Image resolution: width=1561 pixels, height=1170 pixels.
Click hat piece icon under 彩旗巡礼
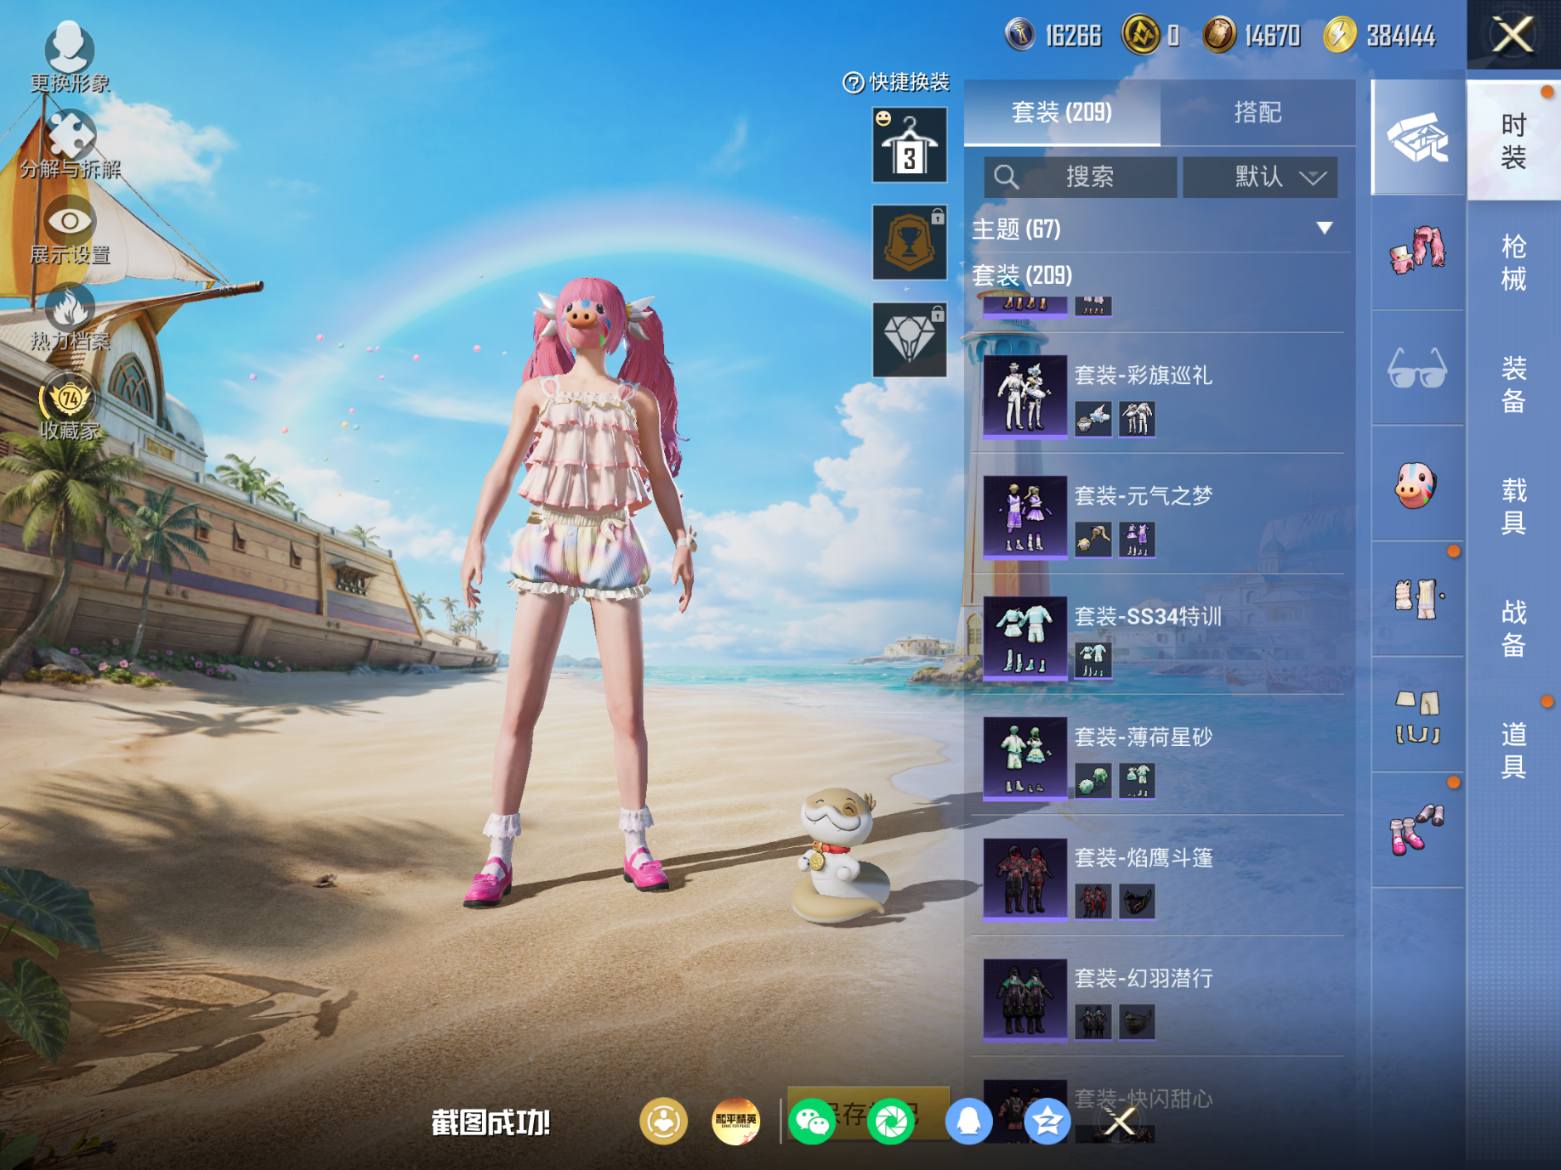1093,418
